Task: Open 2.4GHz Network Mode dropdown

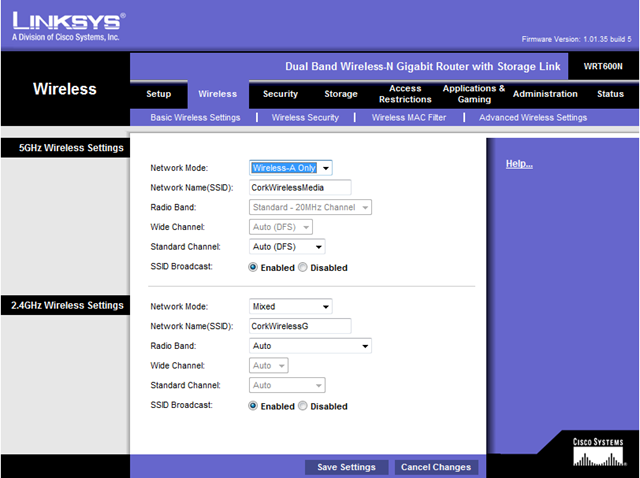Action: [x=290, y=306]
